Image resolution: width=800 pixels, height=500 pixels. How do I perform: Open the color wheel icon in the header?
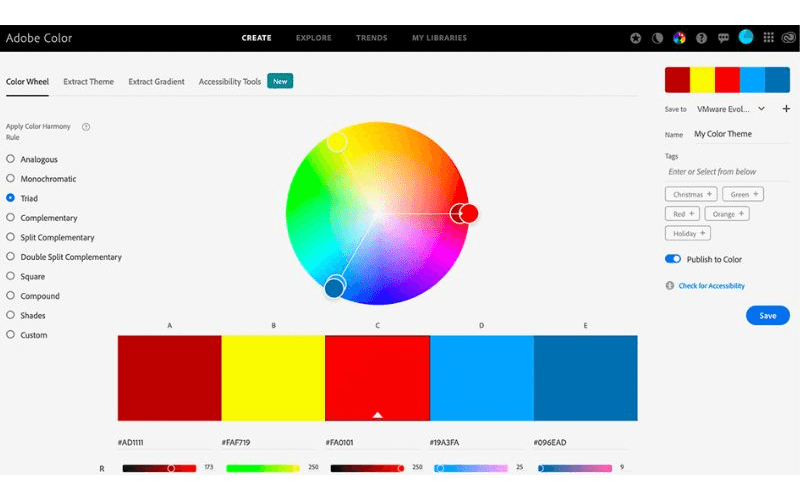[x=679, y=38]
